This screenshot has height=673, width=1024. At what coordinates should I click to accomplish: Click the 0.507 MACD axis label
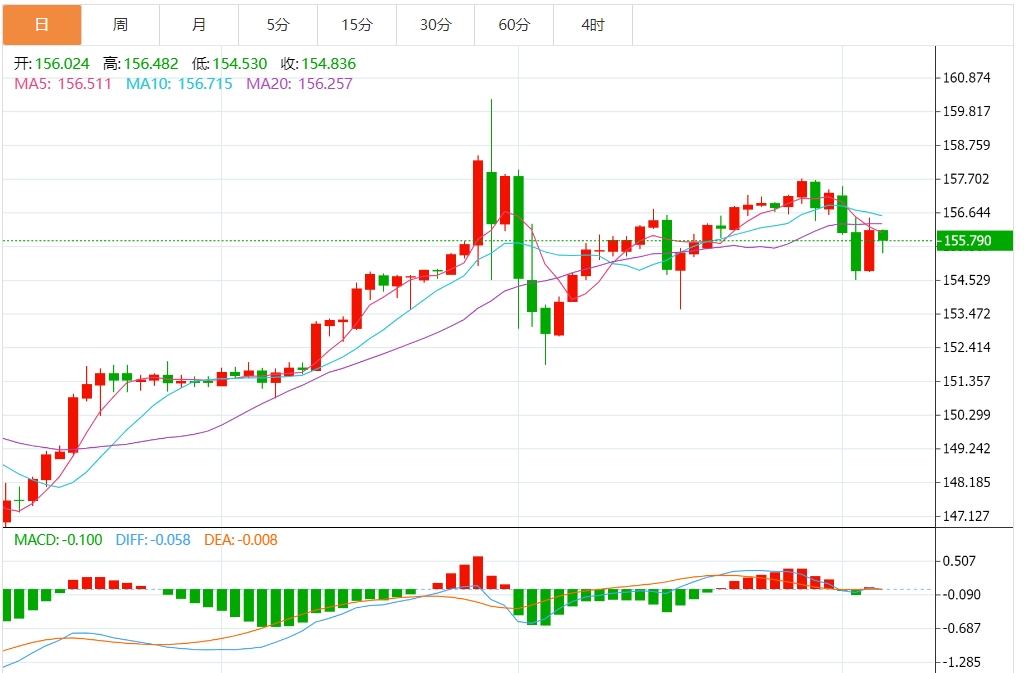tap(959, 561)
